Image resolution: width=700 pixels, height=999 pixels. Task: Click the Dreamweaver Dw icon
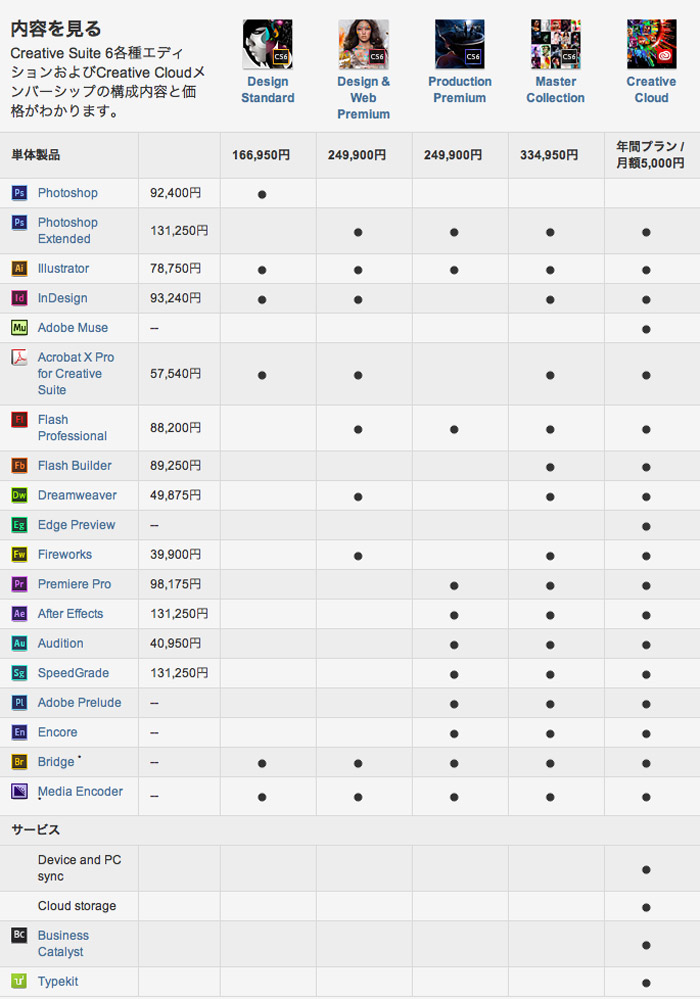pyautogui.click(x=19, y=495)
